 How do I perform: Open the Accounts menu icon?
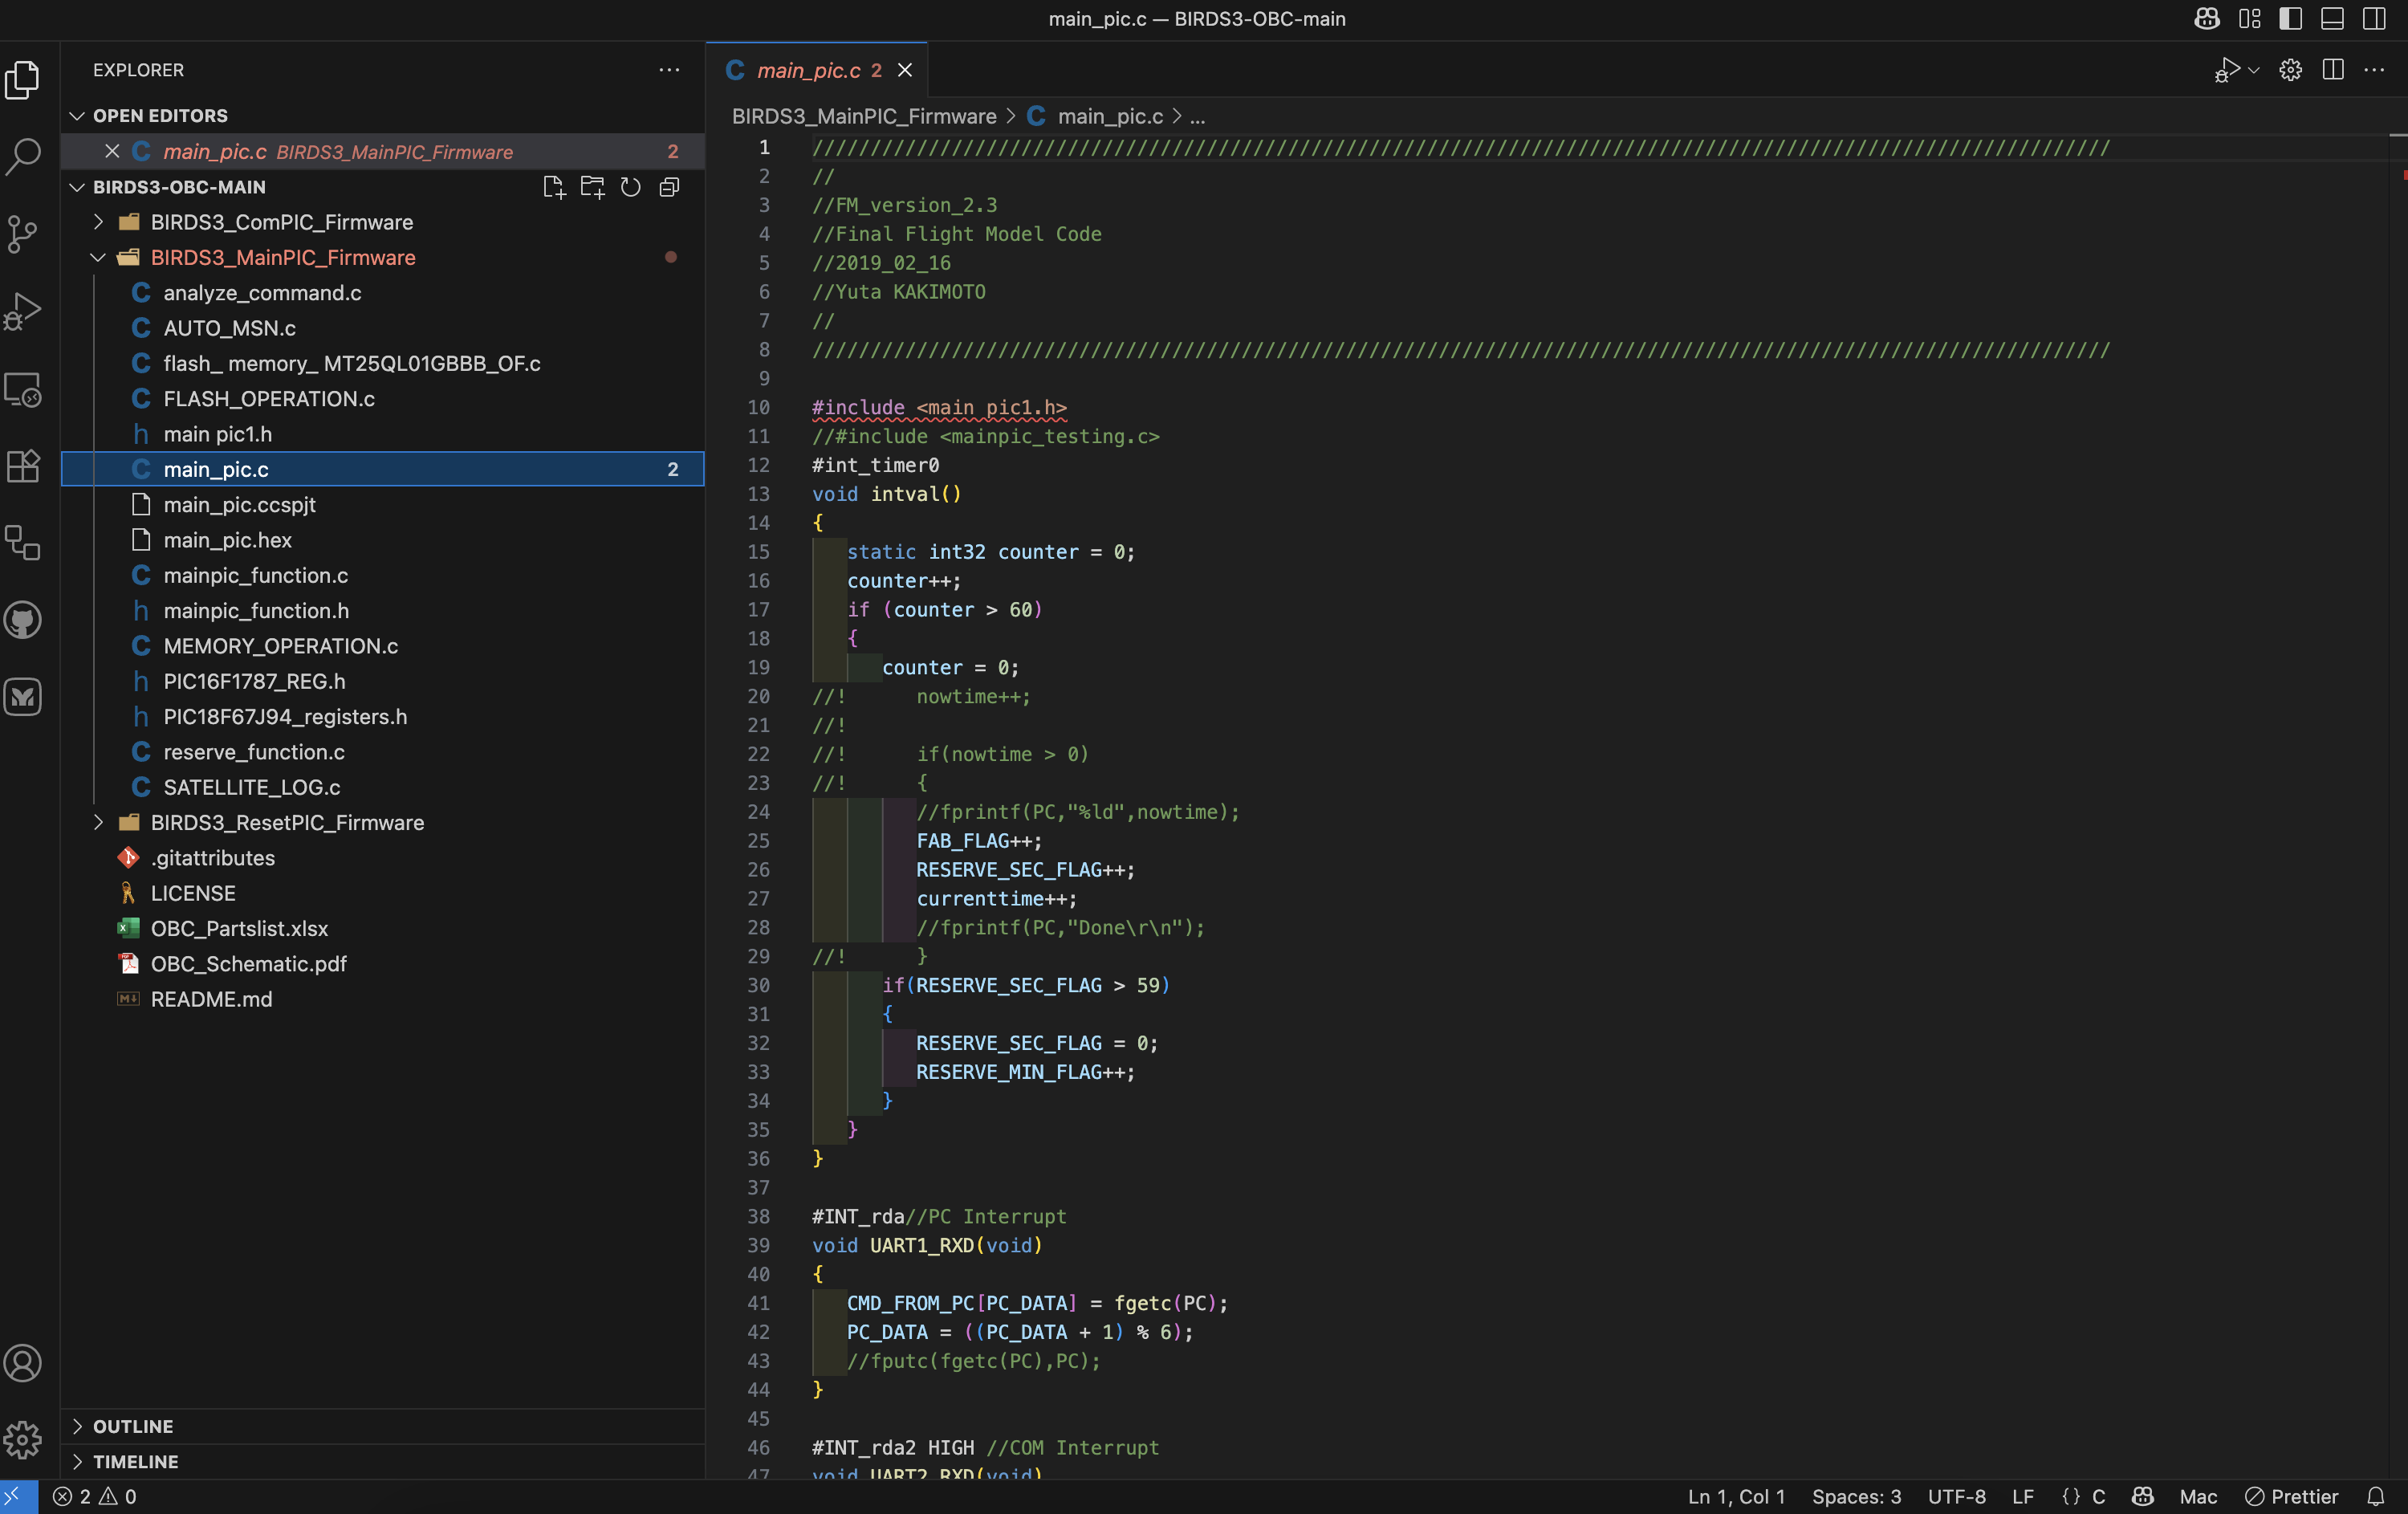[x=23, y=1362]
